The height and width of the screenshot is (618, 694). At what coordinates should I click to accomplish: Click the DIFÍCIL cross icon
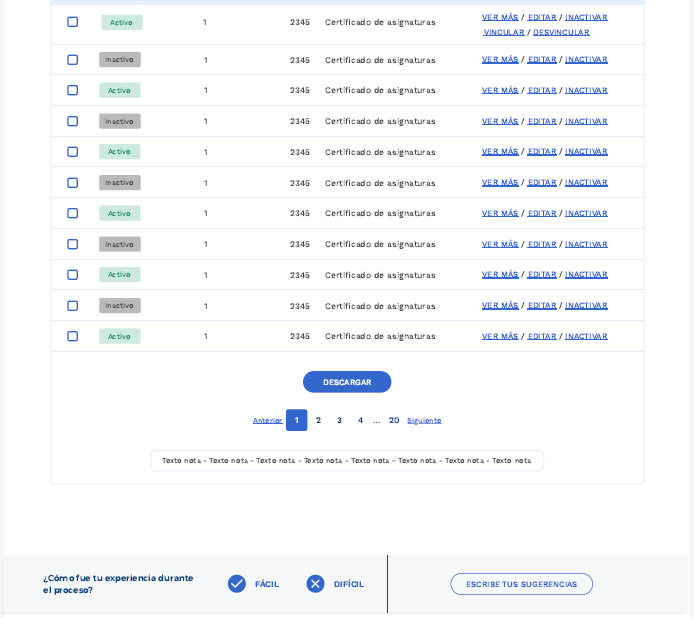(315, 584)
